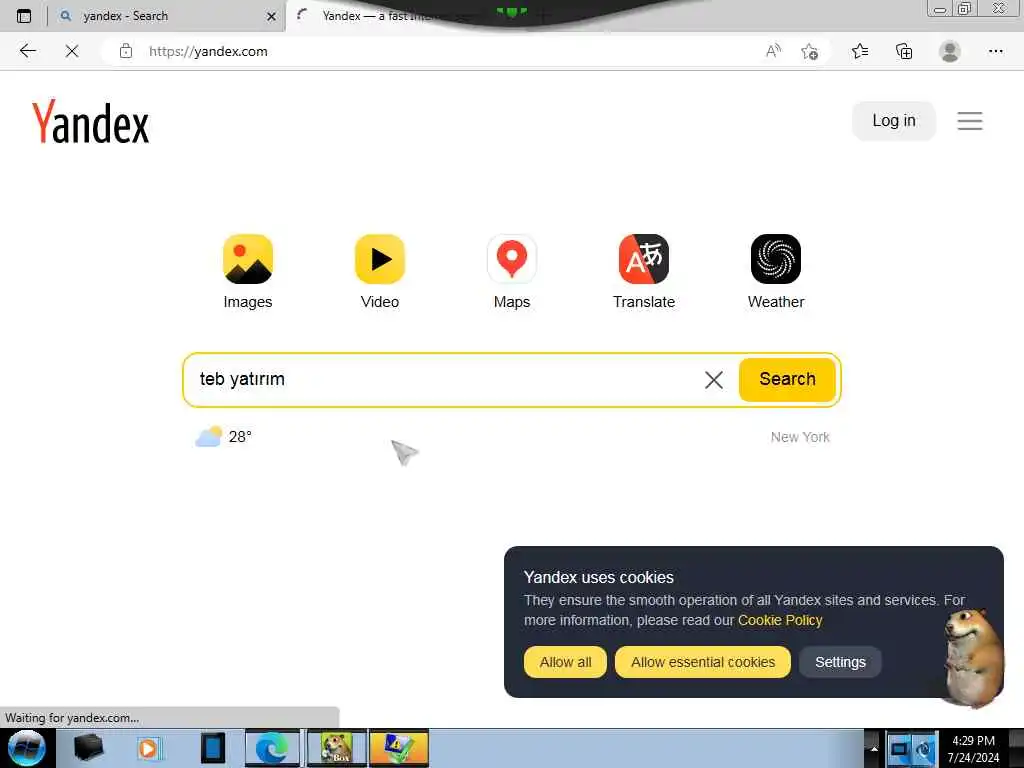Click the Translate label text
Image resolution: width=1024 pixels, height=768 pixels.
click(643, 302)
